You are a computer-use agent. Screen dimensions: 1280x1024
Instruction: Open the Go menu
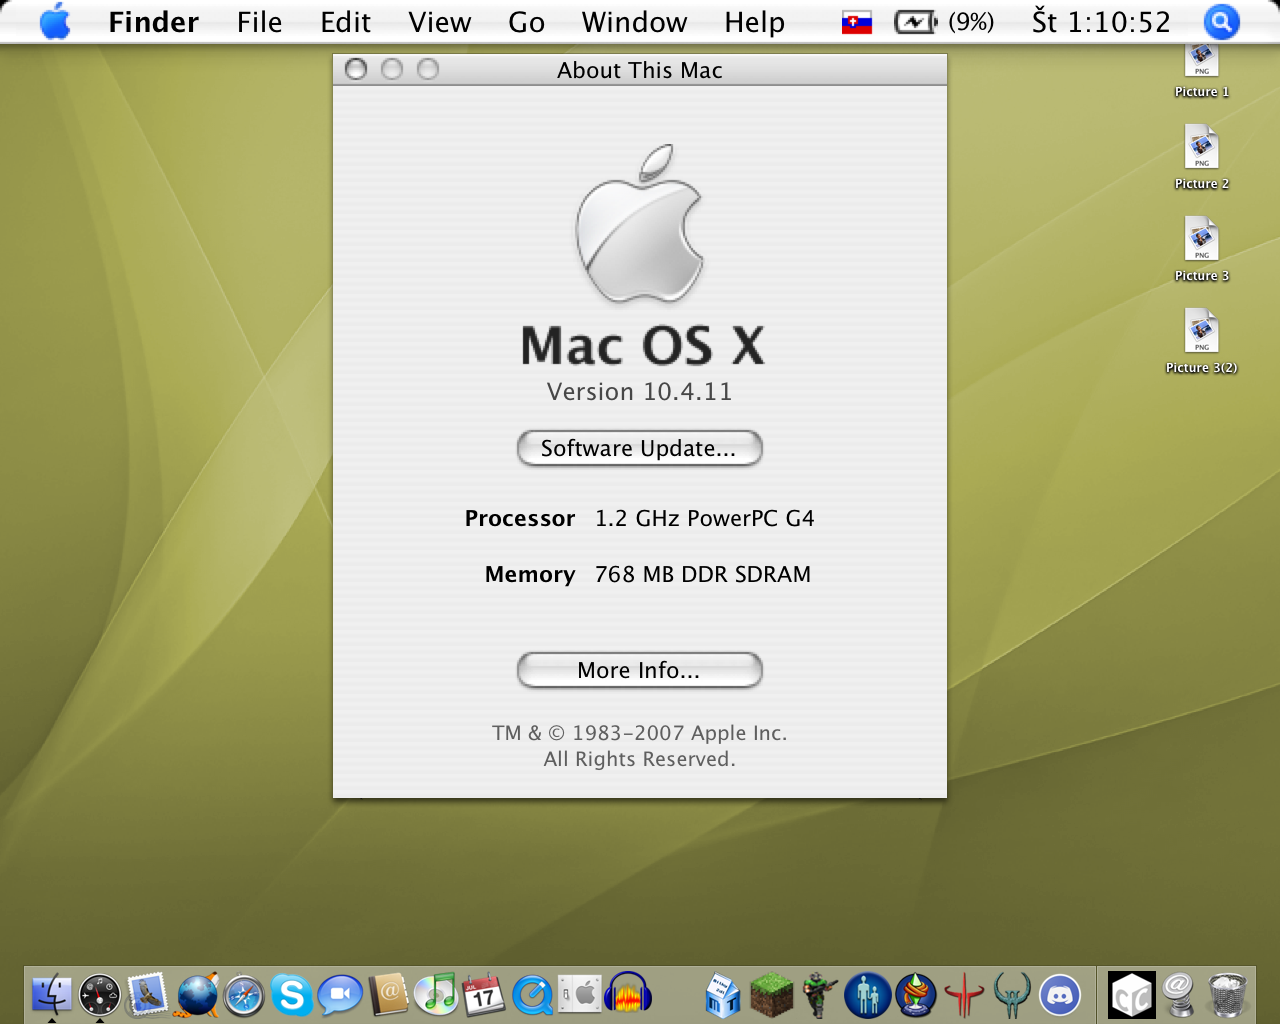click(526, 22)
